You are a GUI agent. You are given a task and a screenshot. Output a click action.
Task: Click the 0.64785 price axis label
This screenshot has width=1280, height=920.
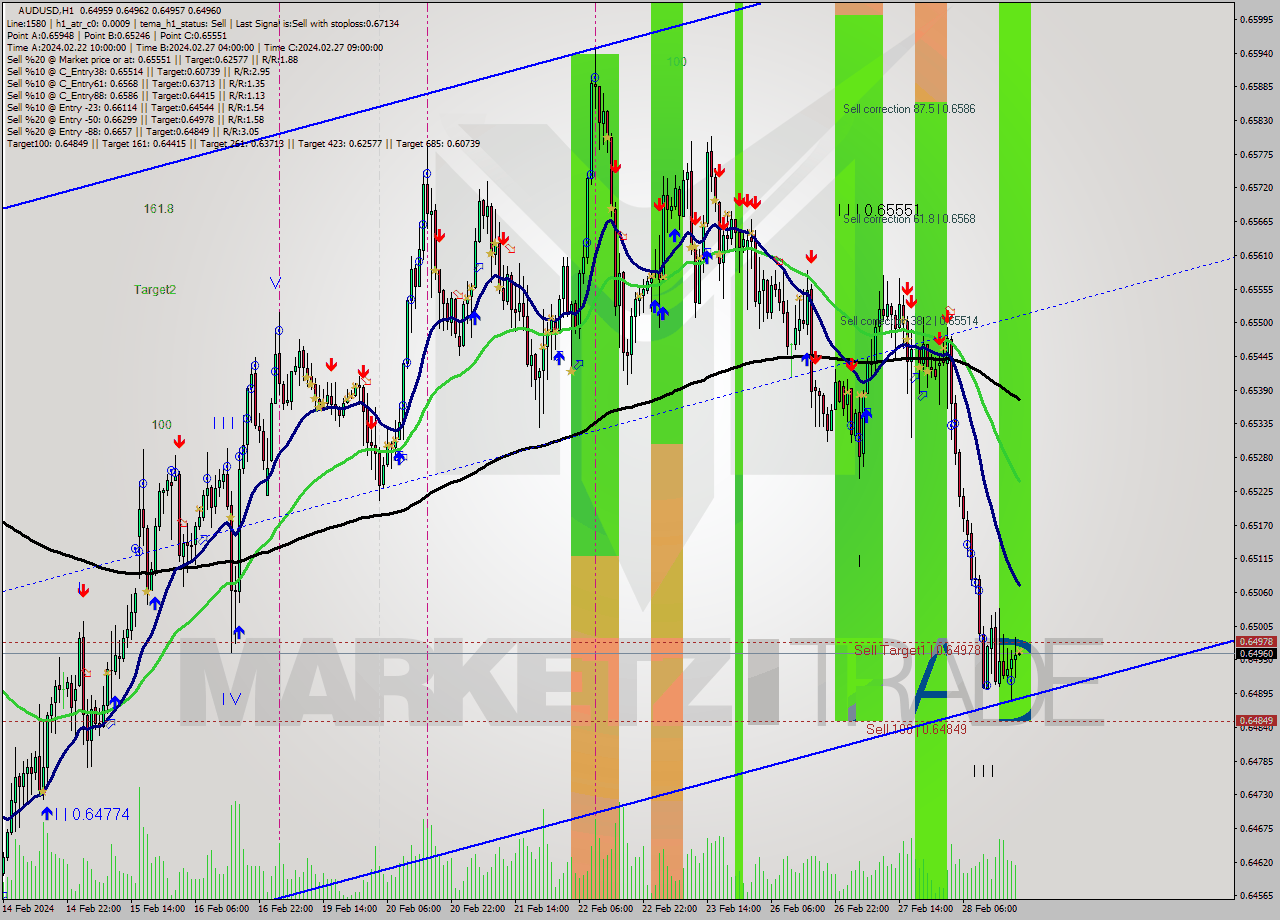click(1256, 762)
